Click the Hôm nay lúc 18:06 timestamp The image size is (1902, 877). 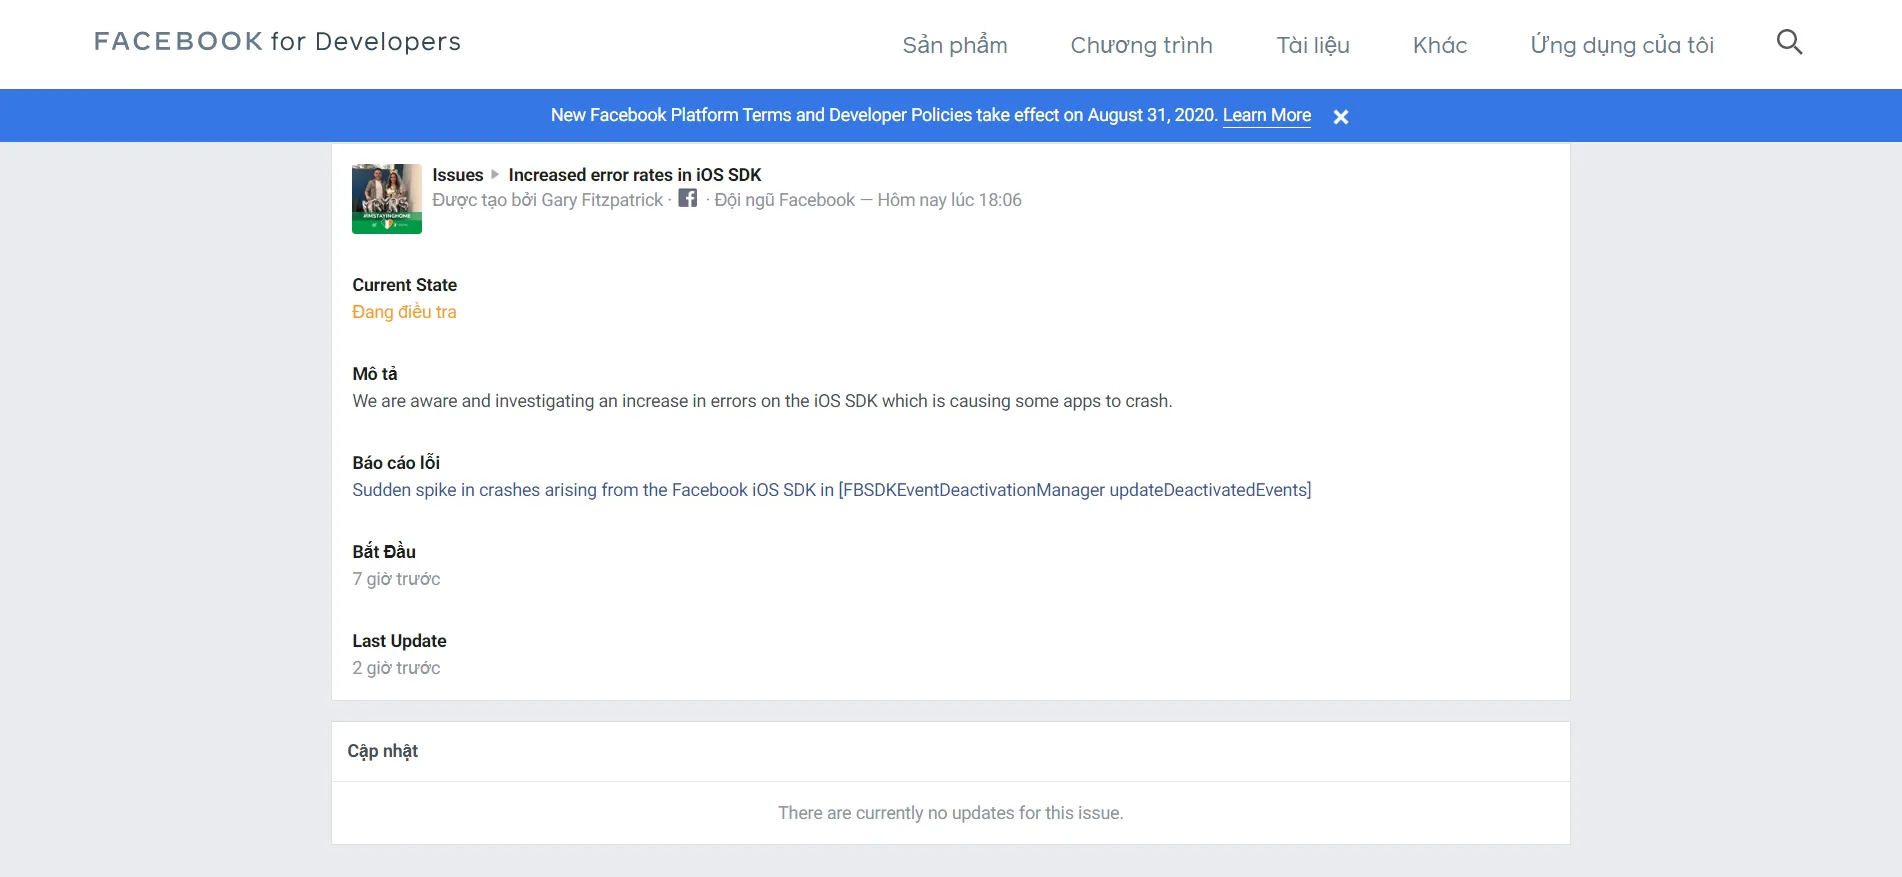pyautogui.click(x=950, y=200)
